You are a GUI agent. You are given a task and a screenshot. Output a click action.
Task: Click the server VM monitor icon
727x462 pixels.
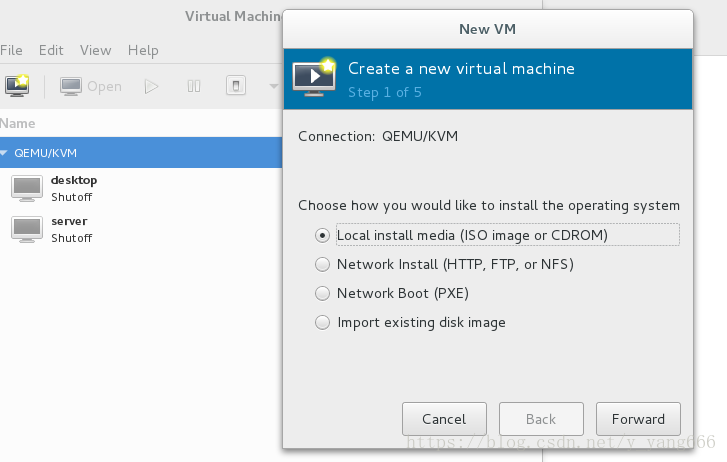27,229
